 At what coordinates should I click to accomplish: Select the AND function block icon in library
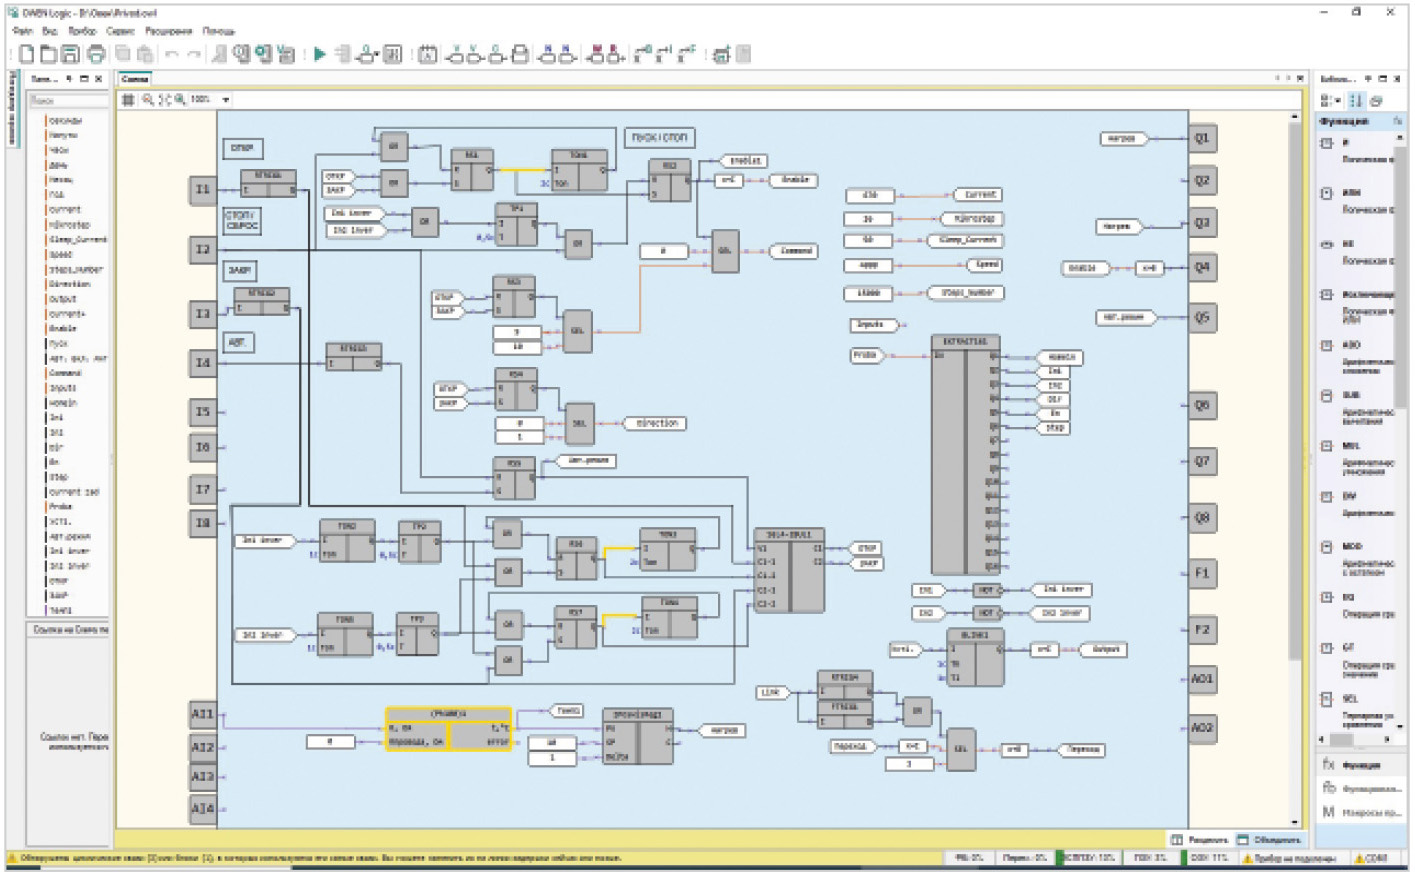pos(1328,143)
